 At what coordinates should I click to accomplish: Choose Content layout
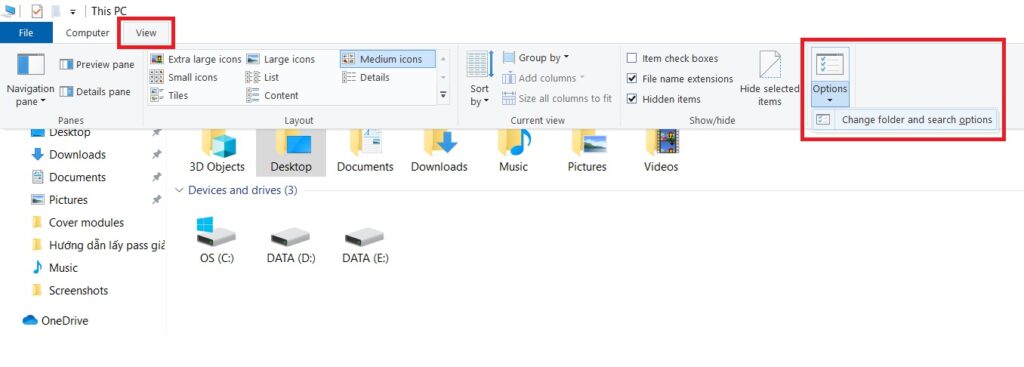[272, 95]
